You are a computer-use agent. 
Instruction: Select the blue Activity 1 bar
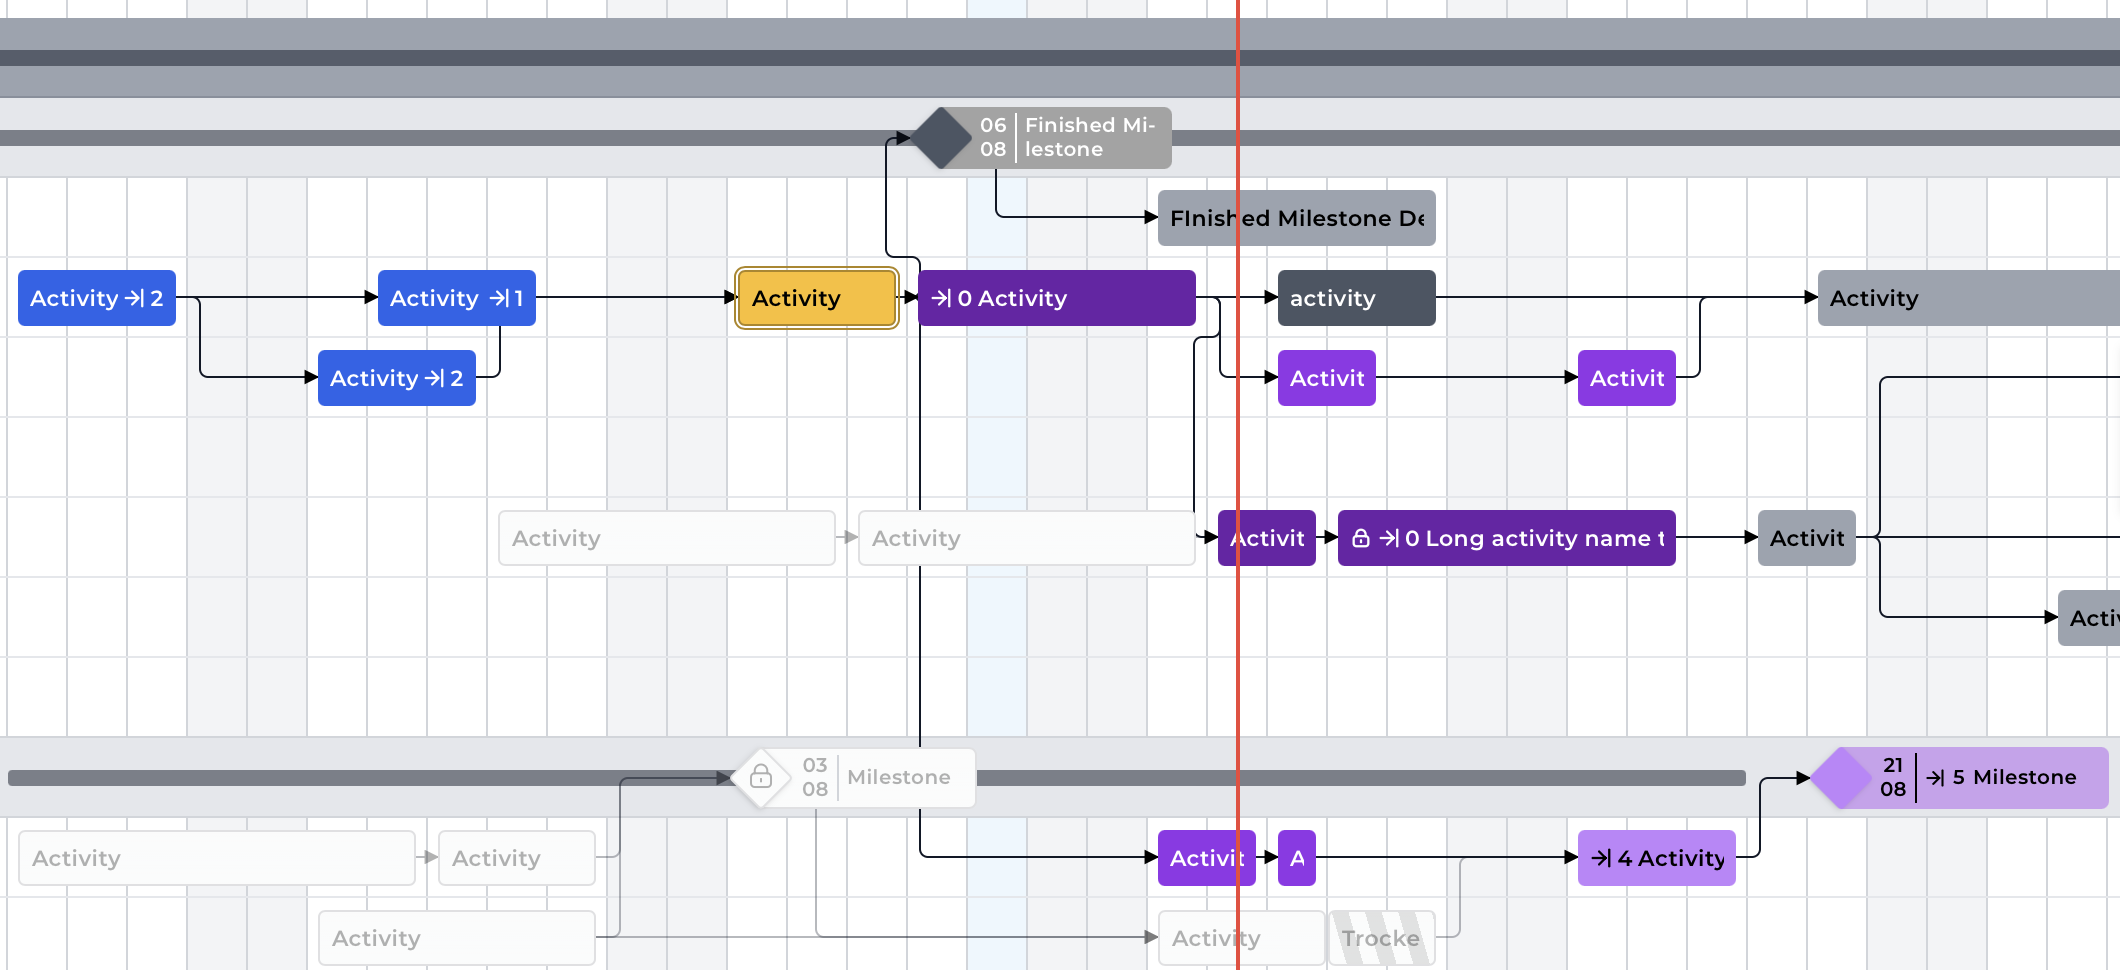tap(457, 298)
